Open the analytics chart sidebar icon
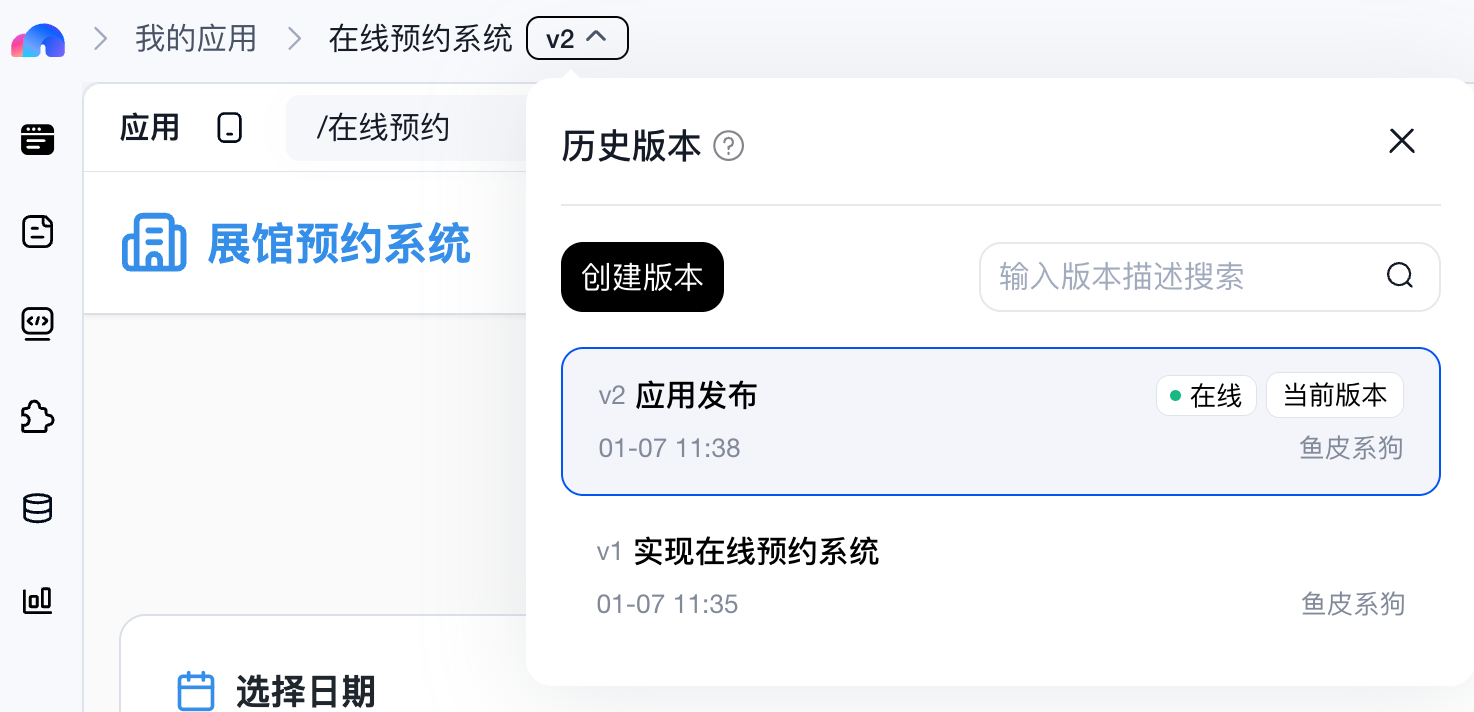 tap(38, 600)
